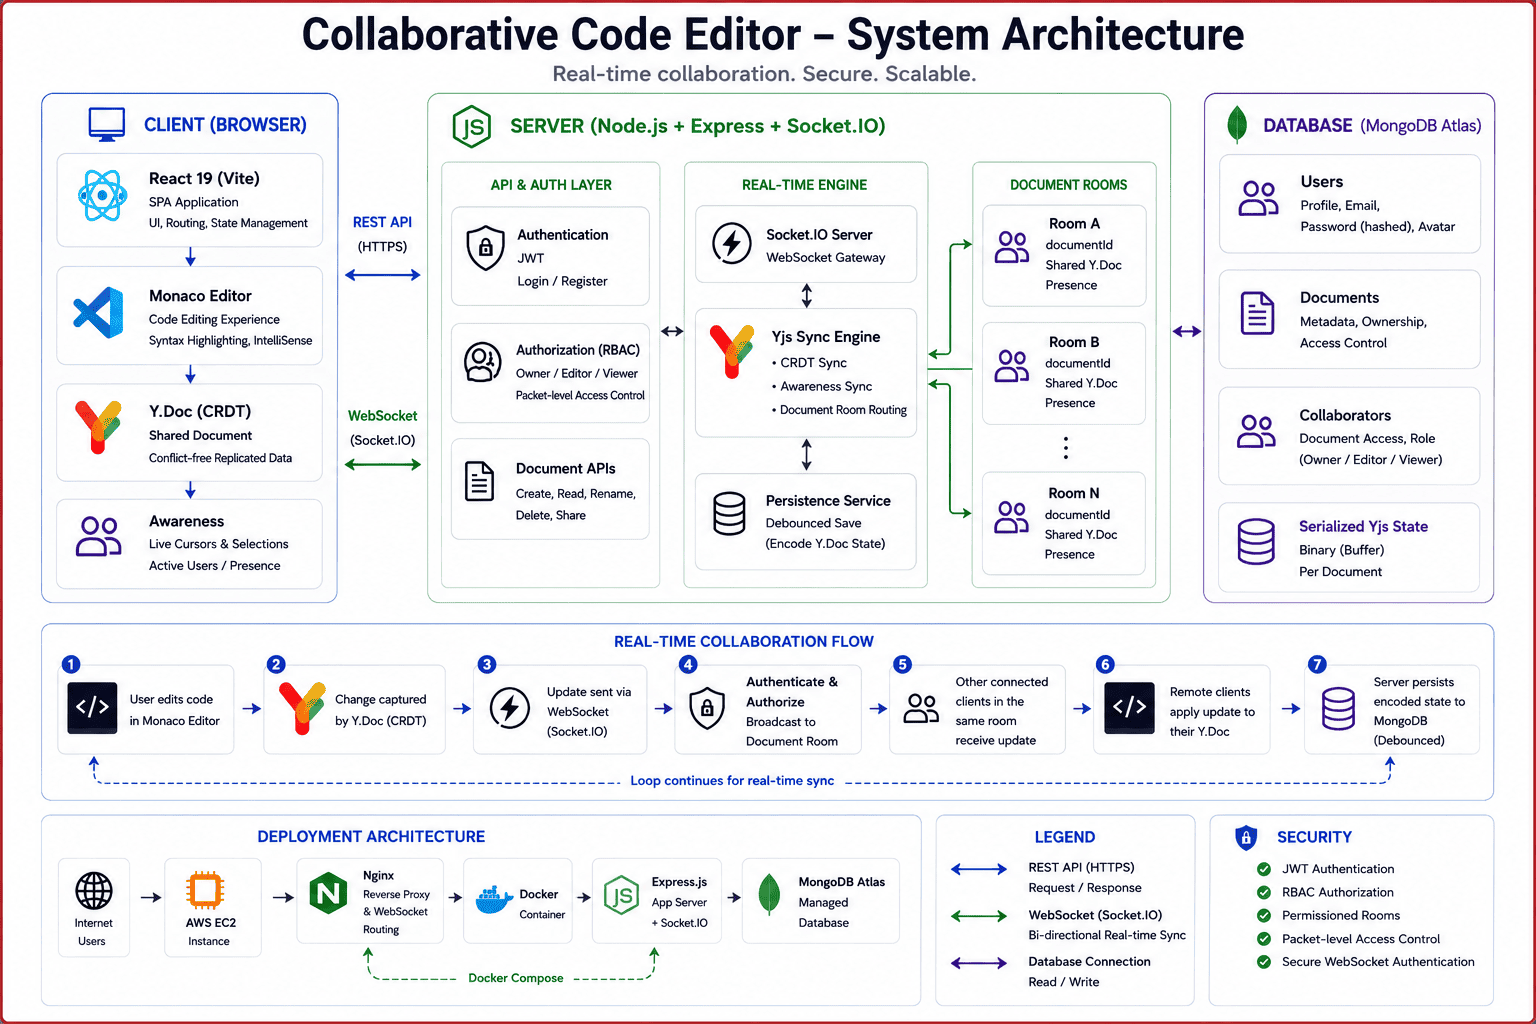Click the Room A users icon
Image resolution: width=1536 pixels, height=1024 pixels.
click(x=1012, y=247)
